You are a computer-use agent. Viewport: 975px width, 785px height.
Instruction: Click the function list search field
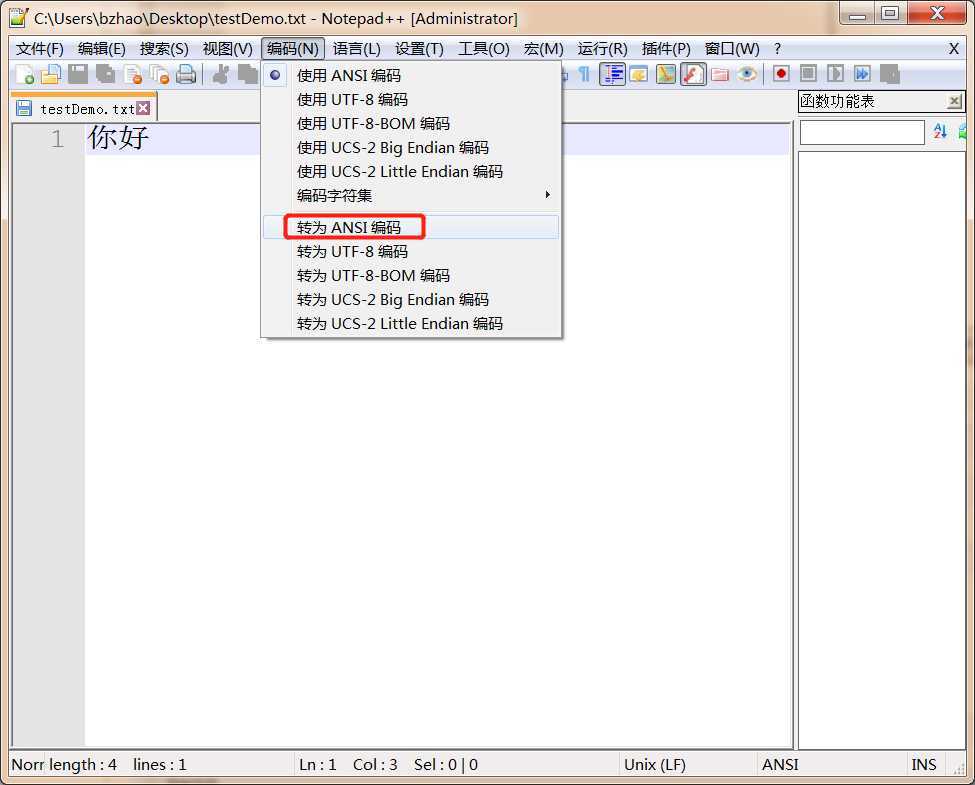pos(862,132)
